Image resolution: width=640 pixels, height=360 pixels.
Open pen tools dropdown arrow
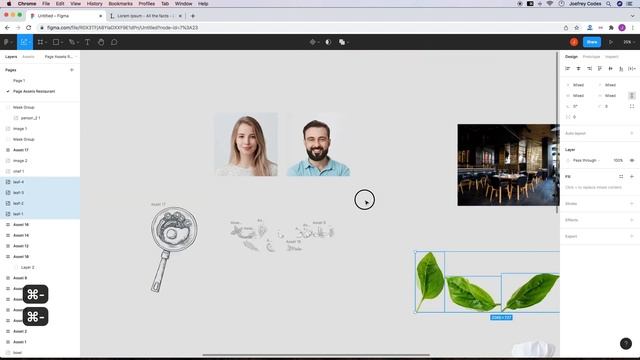coord(78,42)
